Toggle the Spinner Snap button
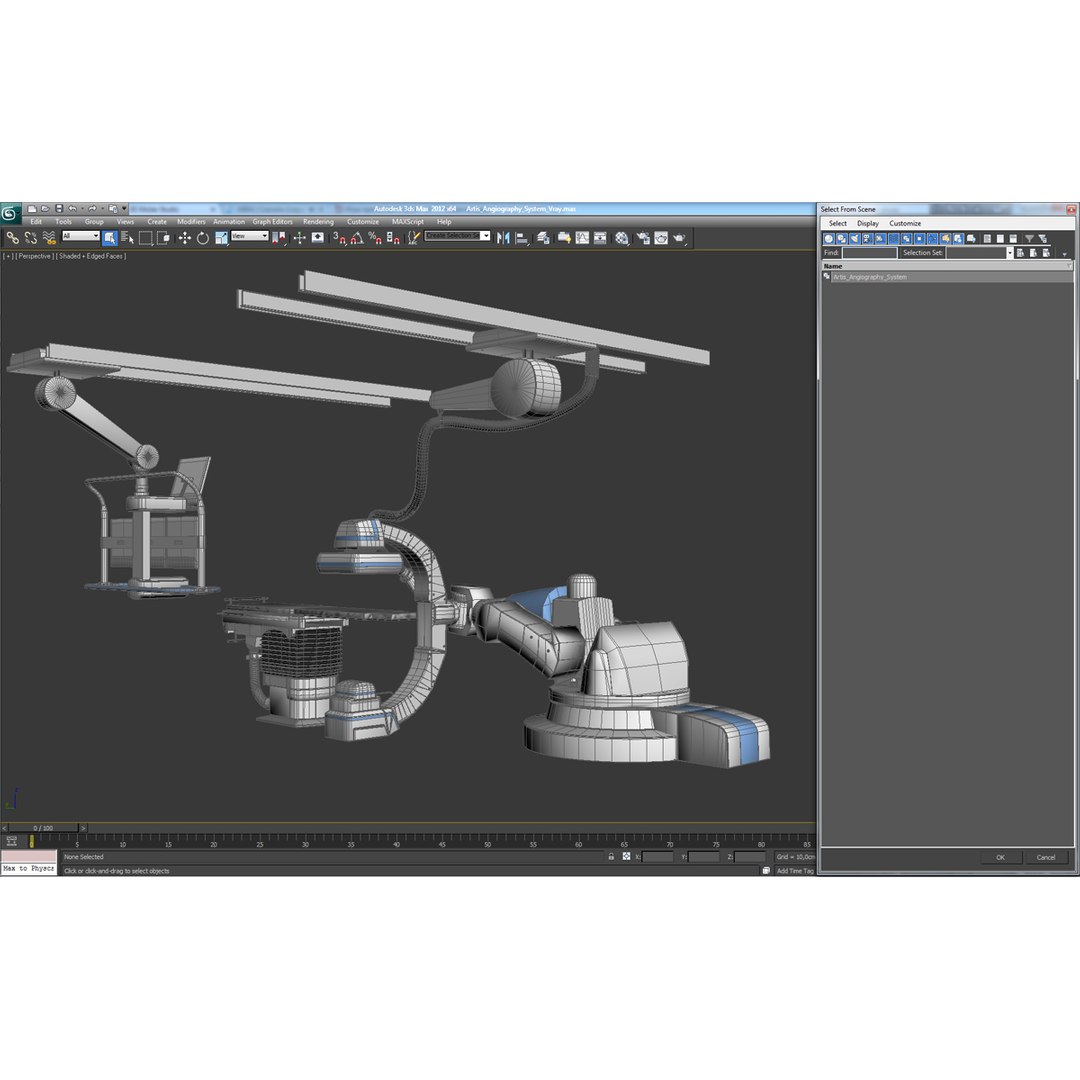The width and height of the screenshot is (1080, 1080). click(x=393, y=238)
